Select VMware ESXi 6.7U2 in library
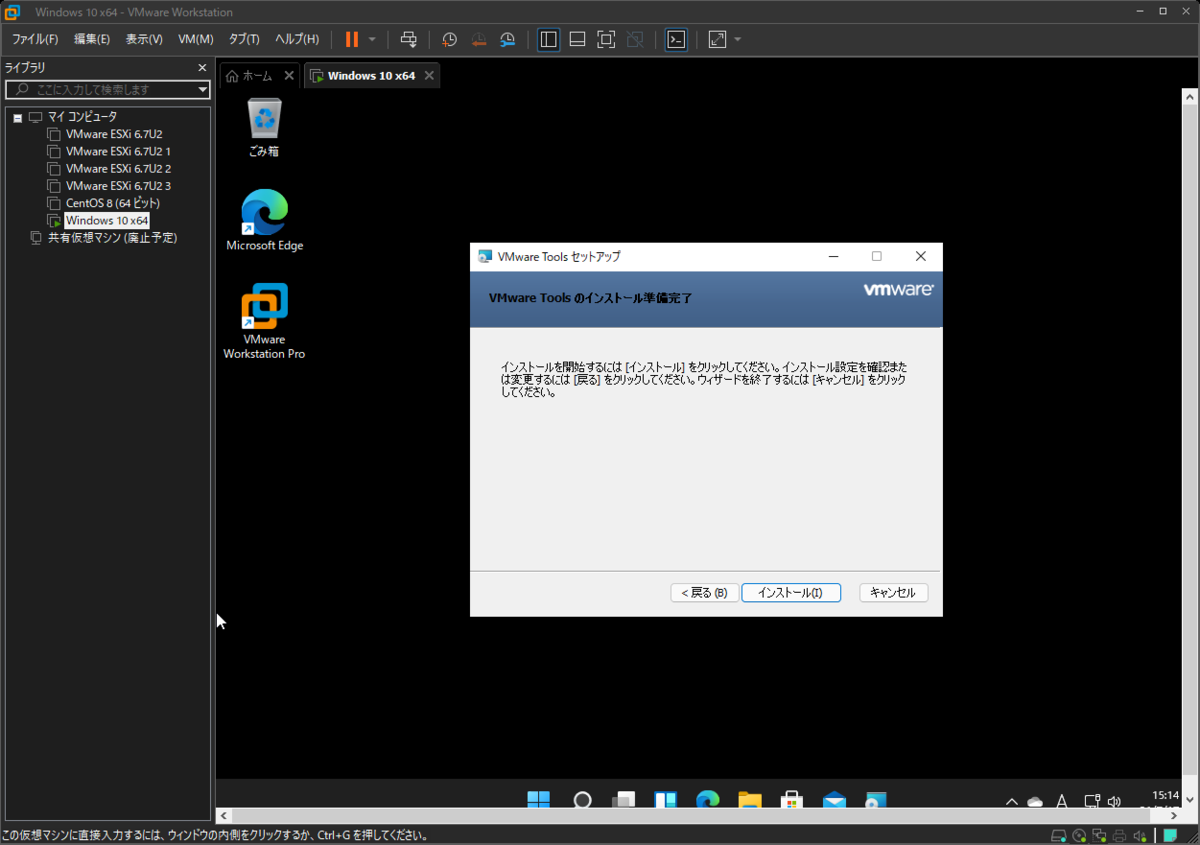 [114, 134]
